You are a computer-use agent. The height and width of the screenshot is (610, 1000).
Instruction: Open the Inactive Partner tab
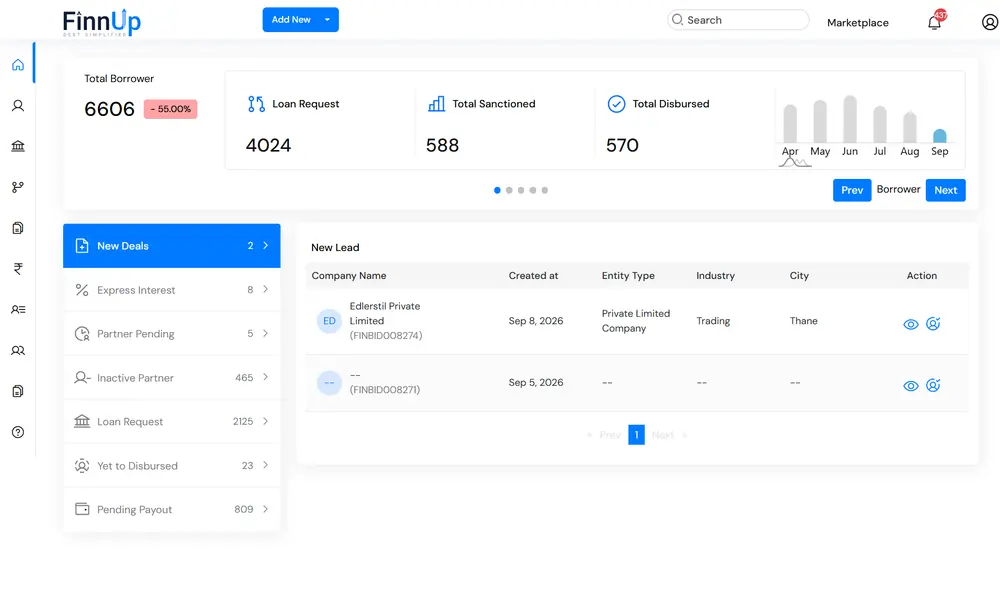[x=172, y=378]
